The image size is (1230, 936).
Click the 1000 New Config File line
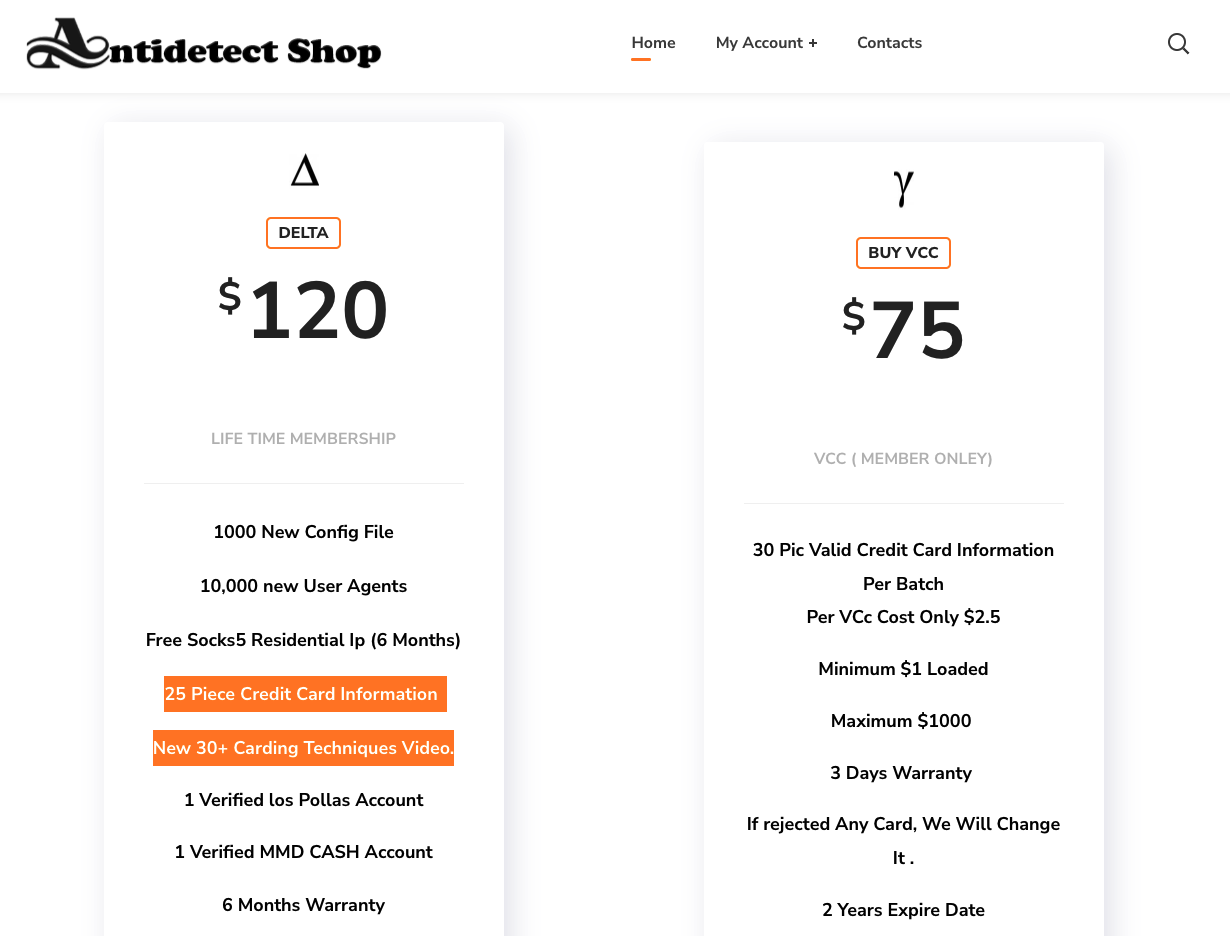[x=303, y=532]
